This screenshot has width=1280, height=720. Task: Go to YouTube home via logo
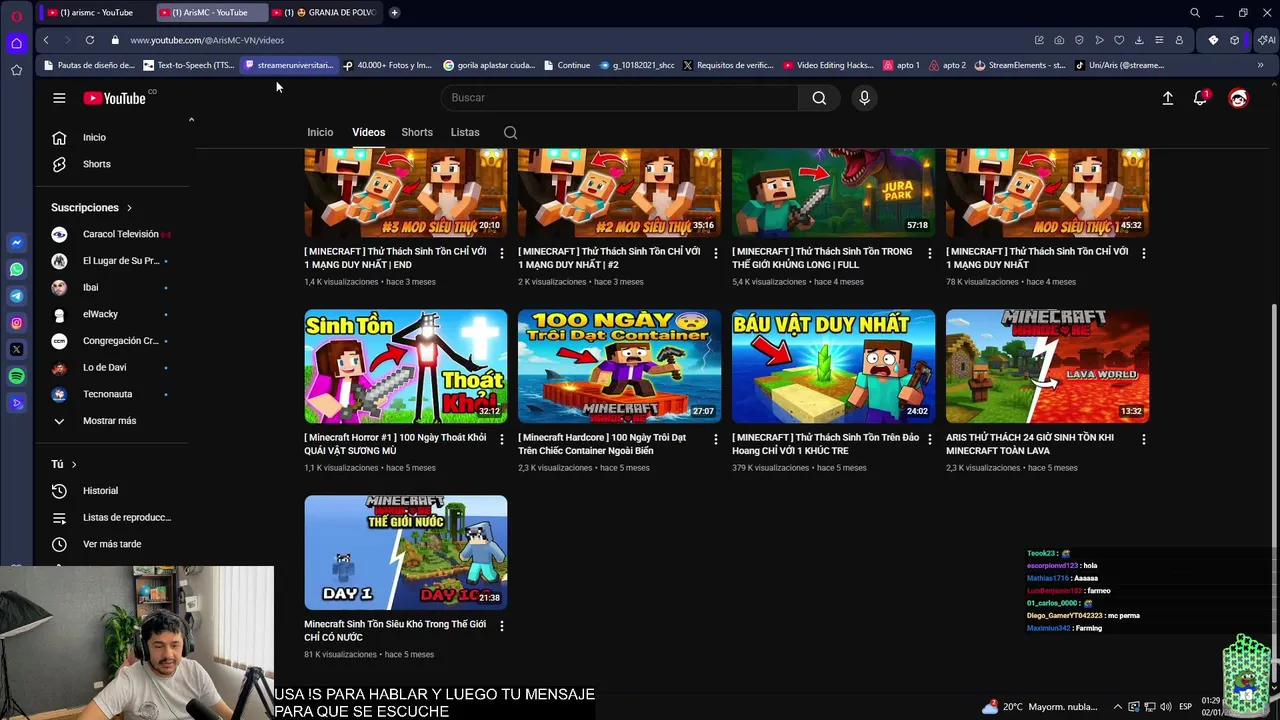pyautogui.click(x=114, y=98)
